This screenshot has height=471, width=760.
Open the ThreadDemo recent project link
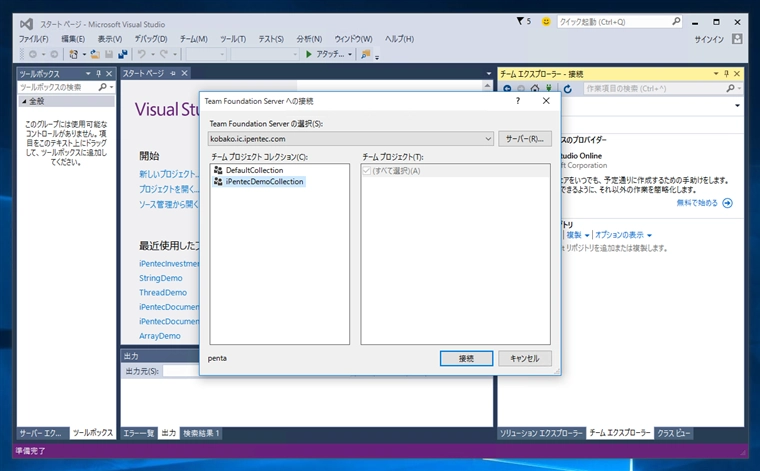click(163, 293)
